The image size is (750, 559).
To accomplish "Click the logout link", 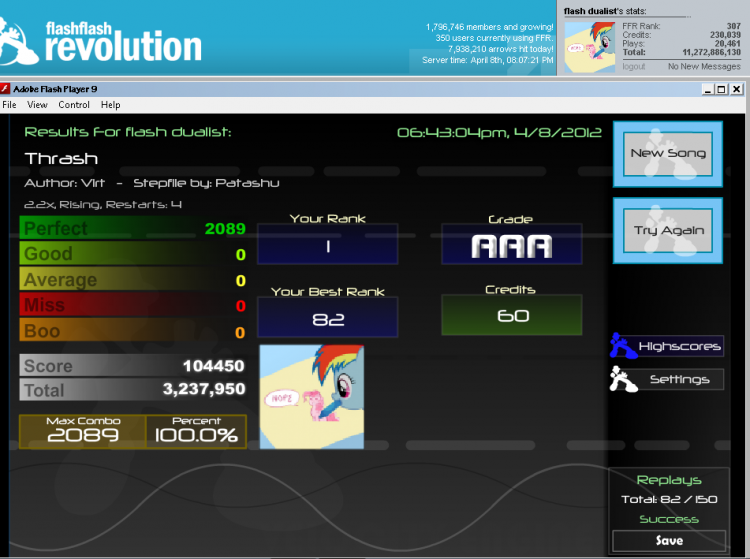I will coord(633,66).
